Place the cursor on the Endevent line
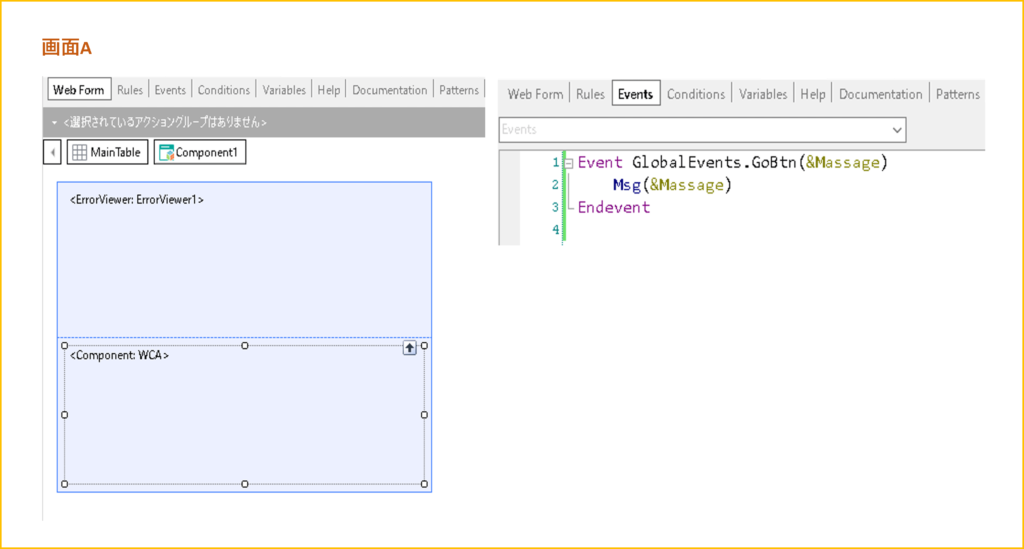 614,208
